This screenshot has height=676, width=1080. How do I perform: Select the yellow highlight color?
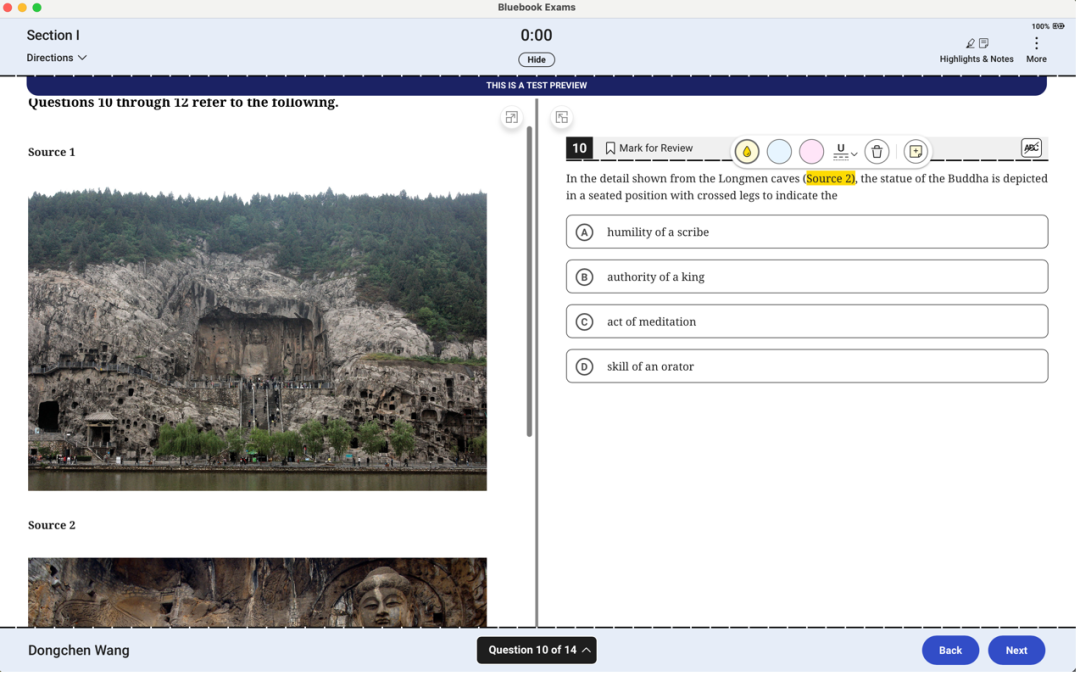(x=747, y=152)
